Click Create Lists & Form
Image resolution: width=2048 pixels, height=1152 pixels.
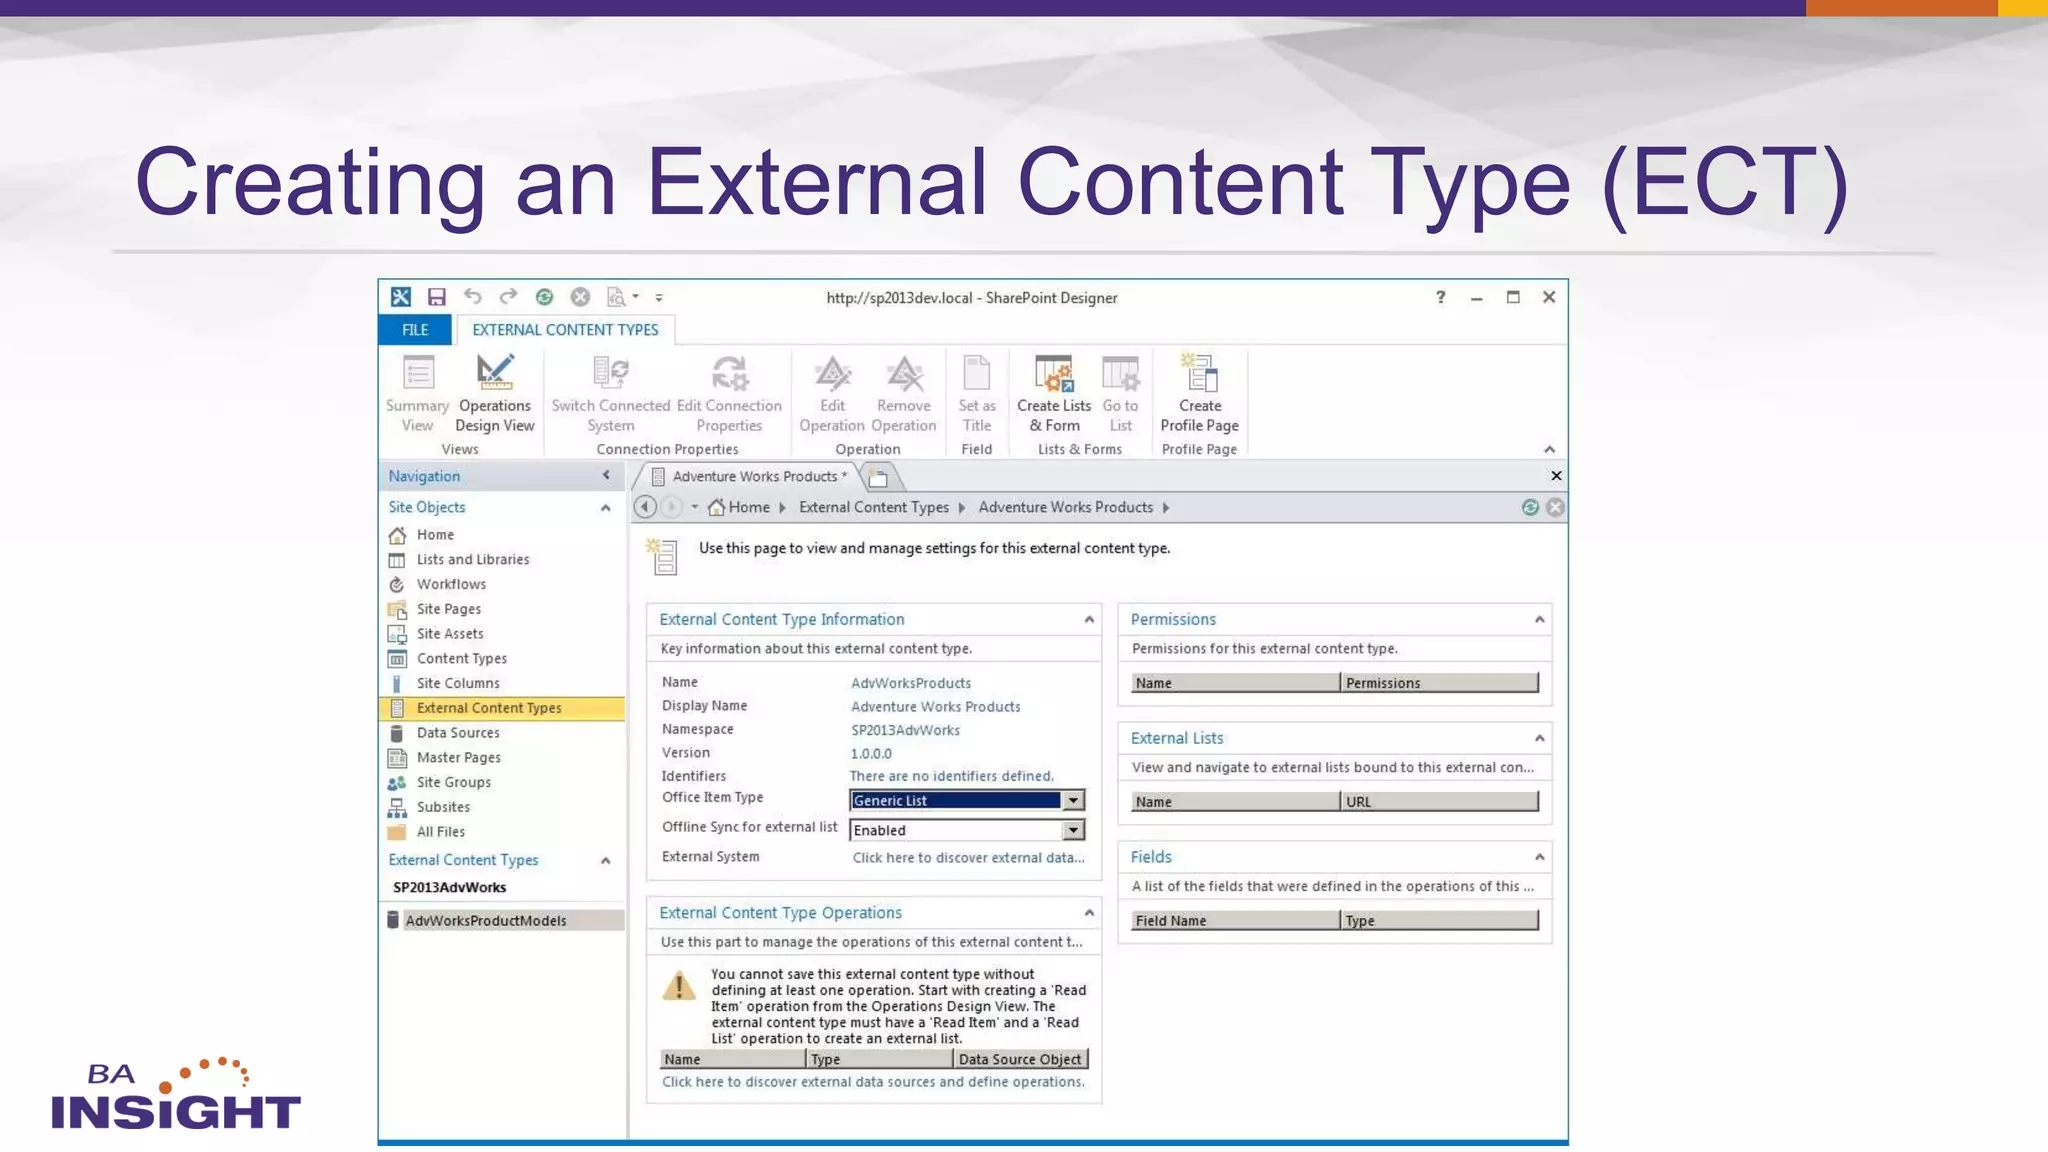pos(1054,394)
